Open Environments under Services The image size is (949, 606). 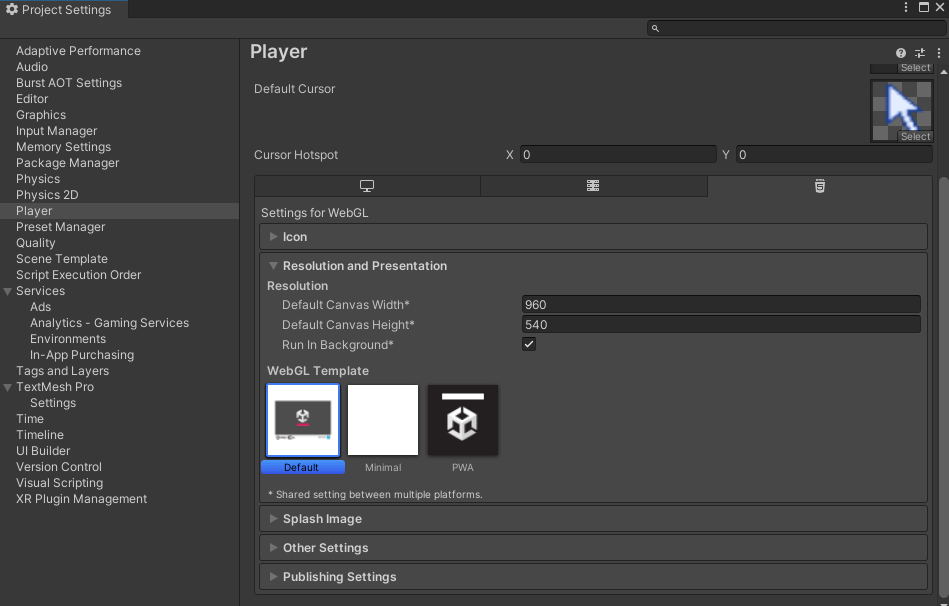[68, 339]
